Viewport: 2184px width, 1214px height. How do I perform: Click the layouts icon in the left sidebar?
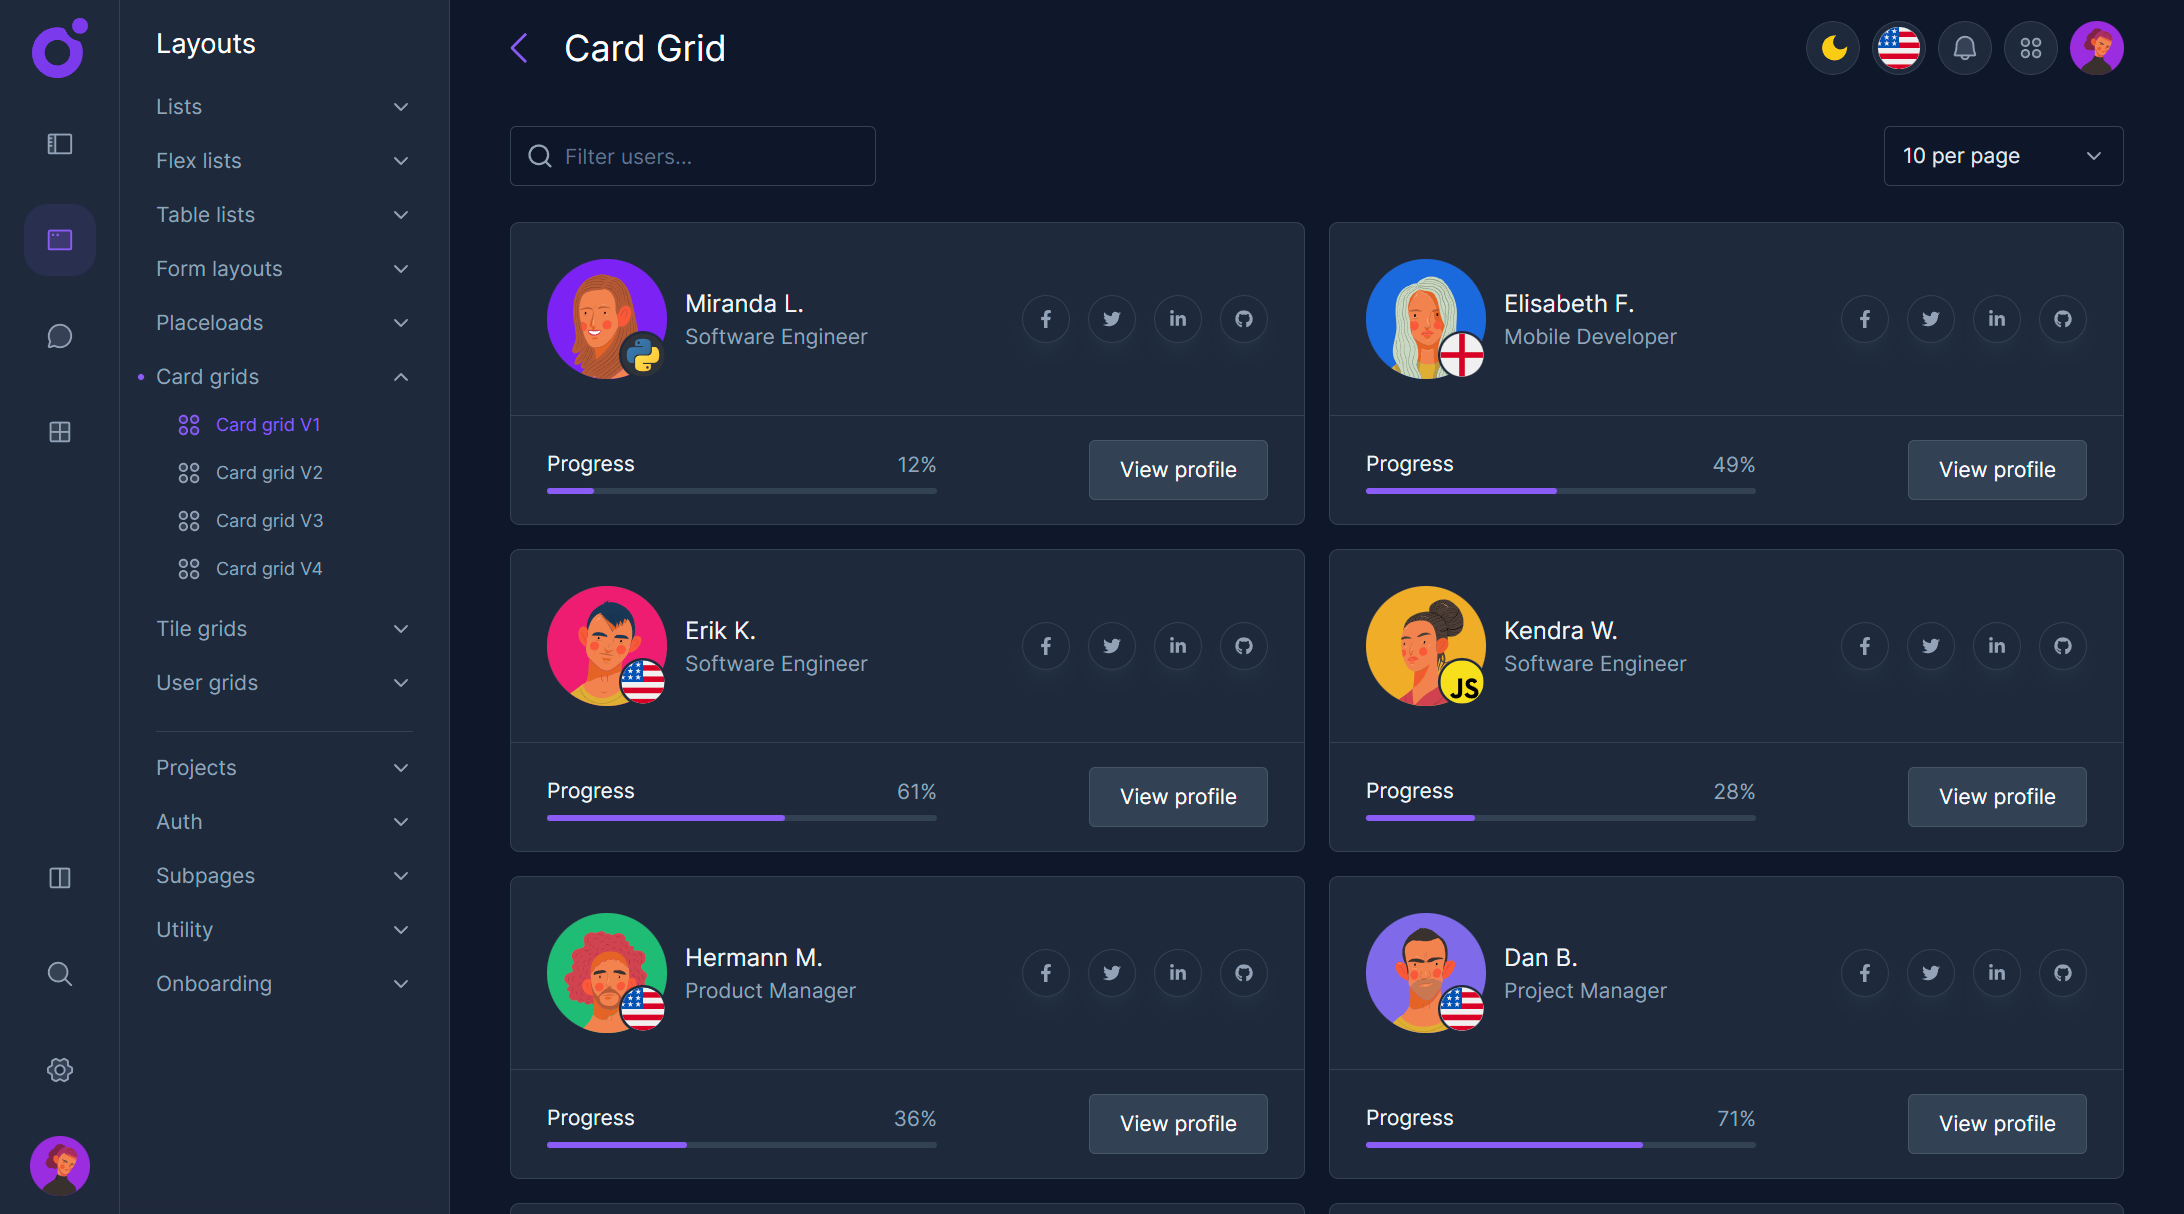59,240
